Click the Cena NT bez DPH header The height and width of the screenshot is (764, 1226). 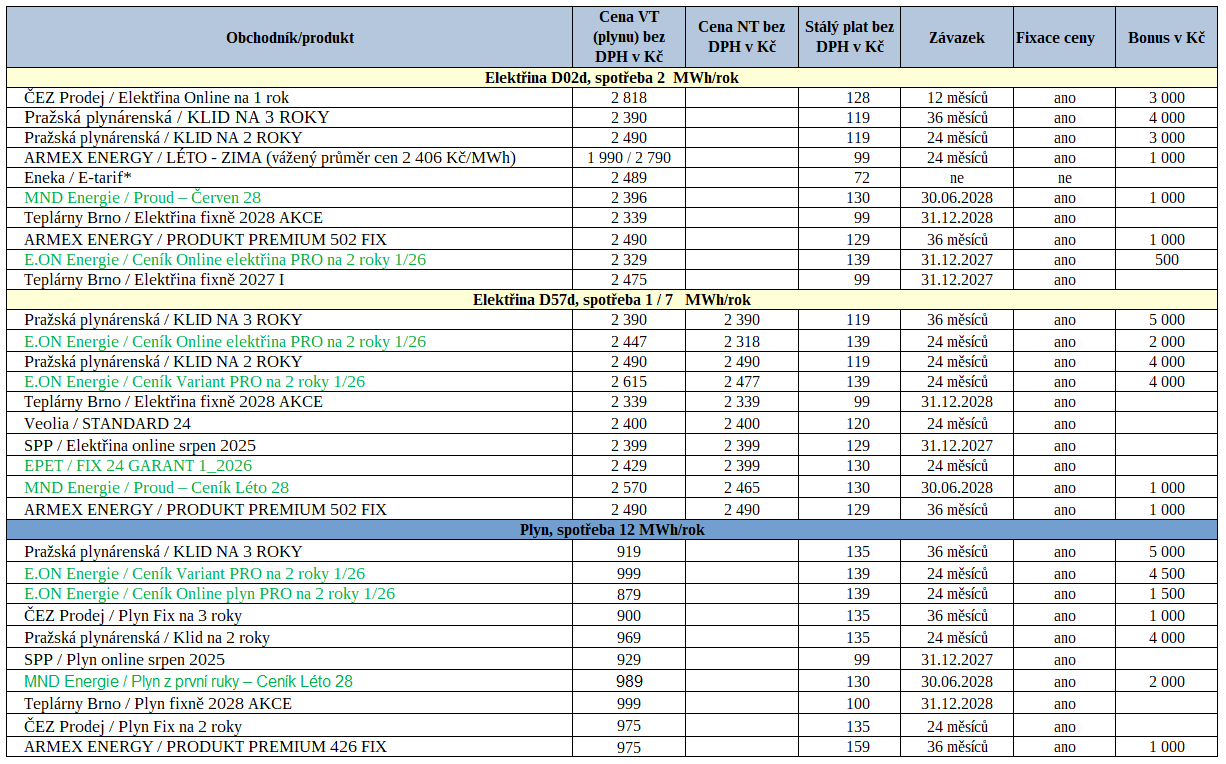[x=741, y=38]
